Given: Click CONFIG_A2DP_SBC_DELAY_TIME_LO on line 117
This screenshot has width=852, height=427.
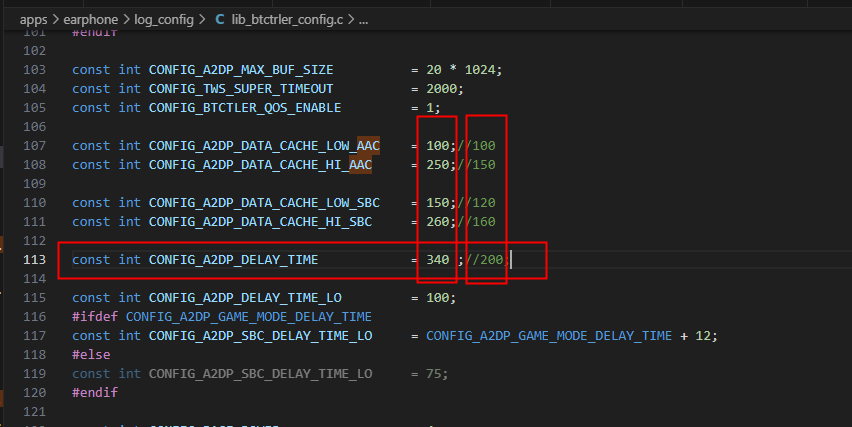Looking at the screenshot, I should (x=260, y=336).
